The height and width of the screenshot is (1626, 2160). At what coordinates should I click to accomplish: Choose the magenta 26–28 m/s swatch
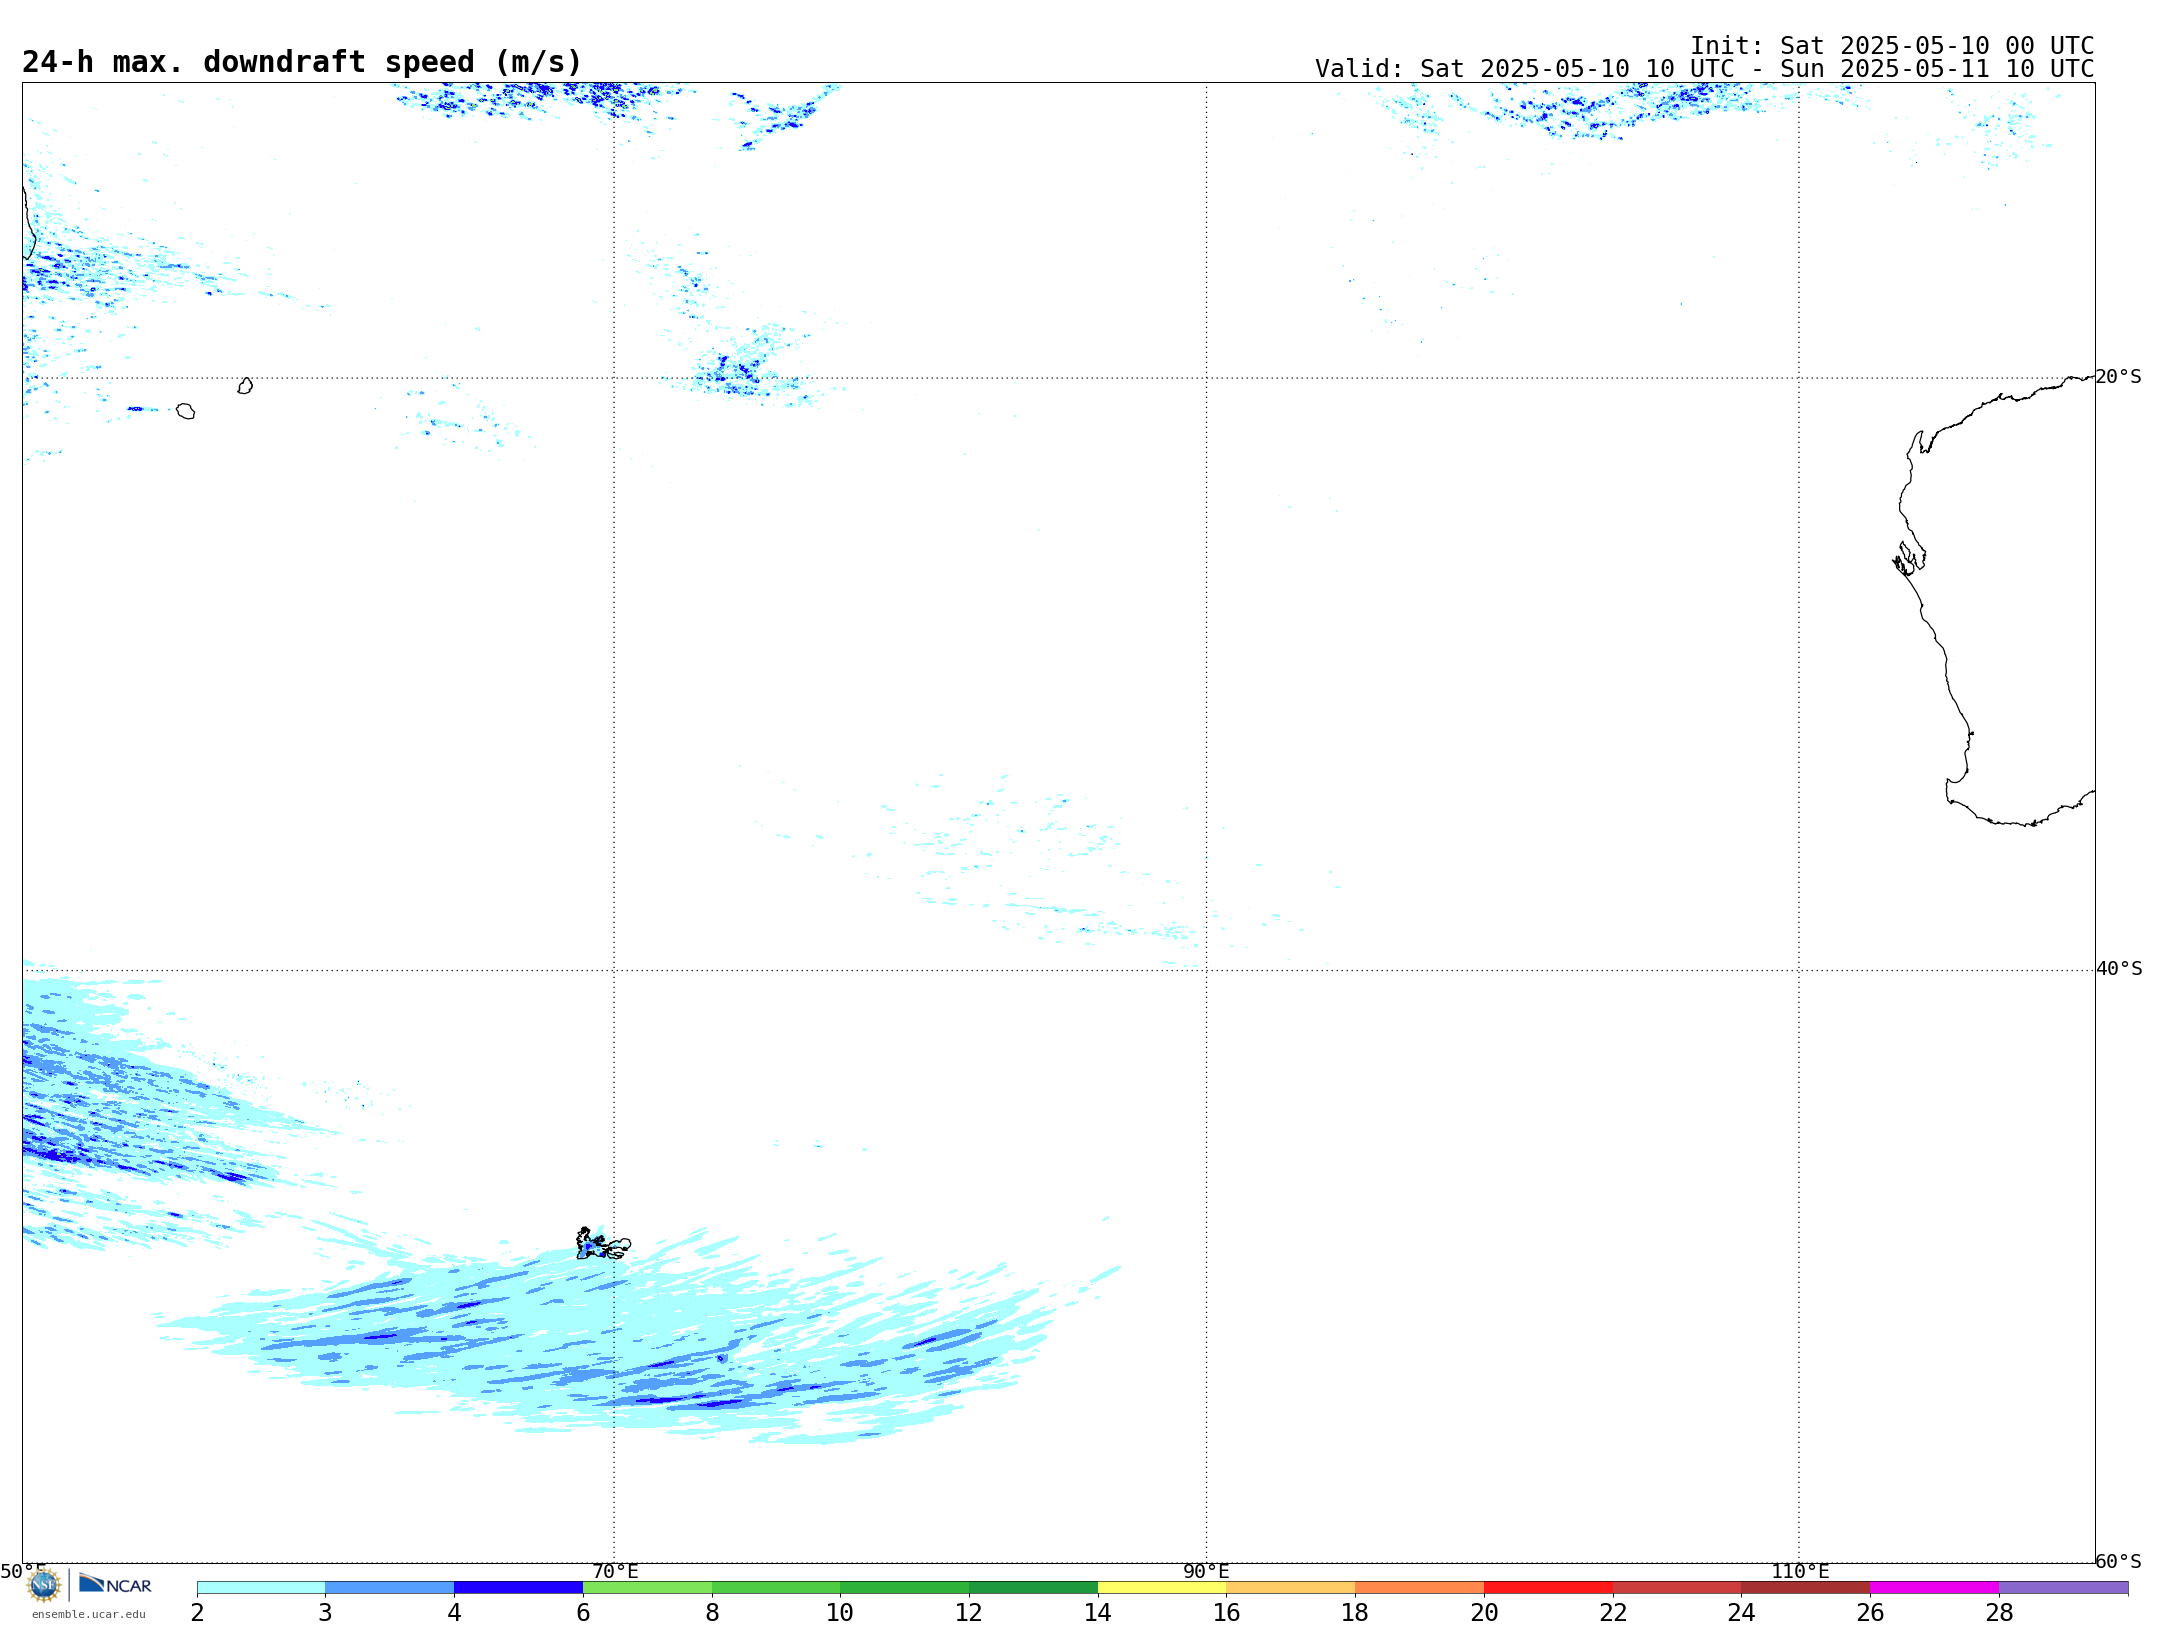tap(1935, 1588)
